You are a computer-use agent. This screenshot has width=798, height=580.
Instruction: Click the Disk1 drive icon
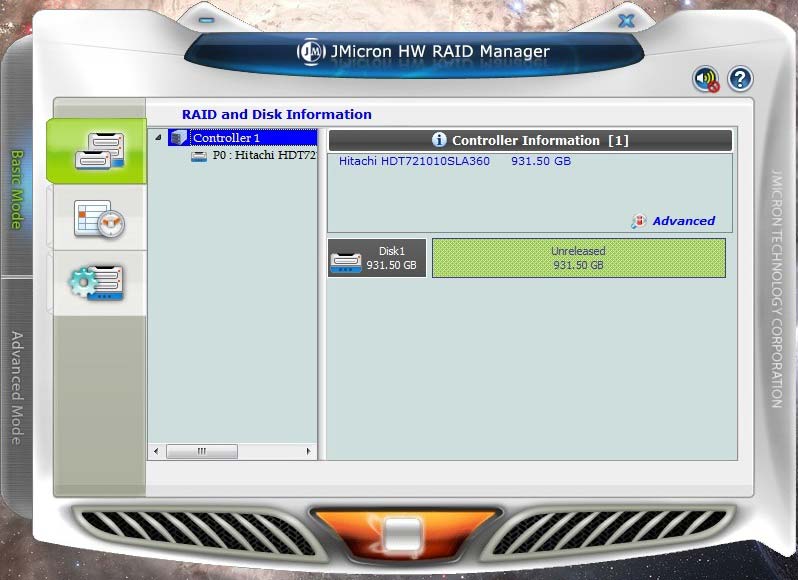(346, 259)
